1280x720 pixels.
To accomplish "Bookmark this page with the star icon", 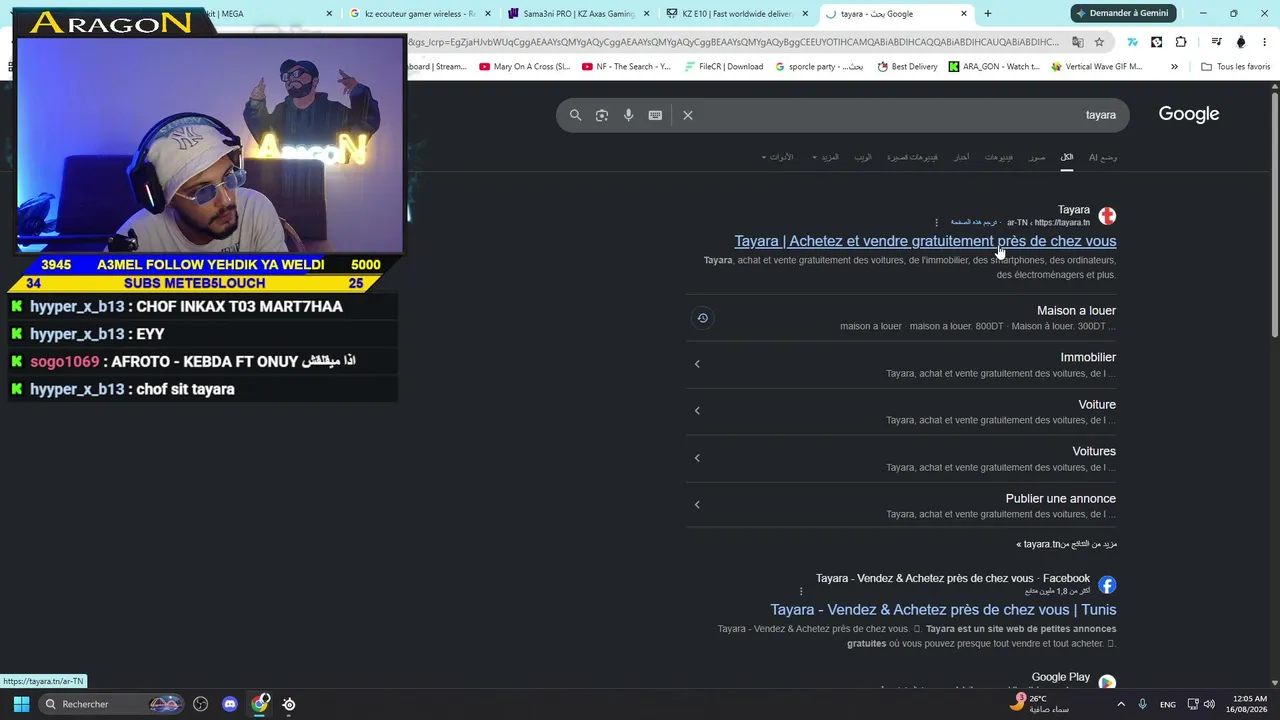I will (1099, 42).
